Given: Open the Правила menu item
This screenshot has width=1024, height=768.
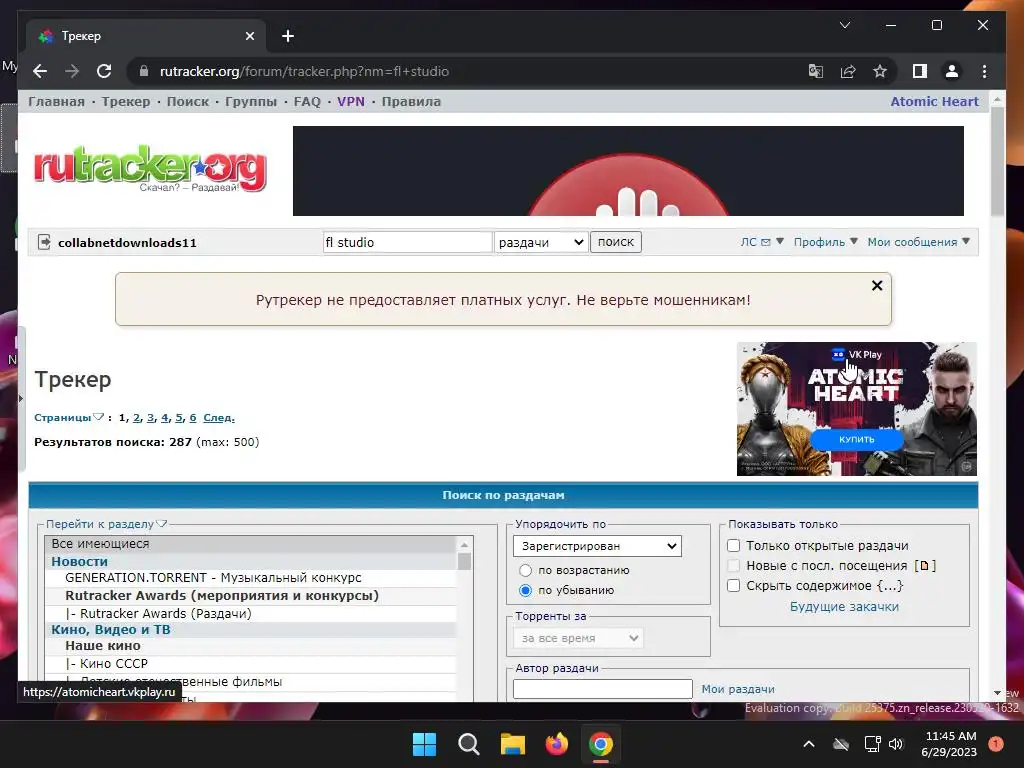Looking at the screenshot, I should click(x=411, y=101).
